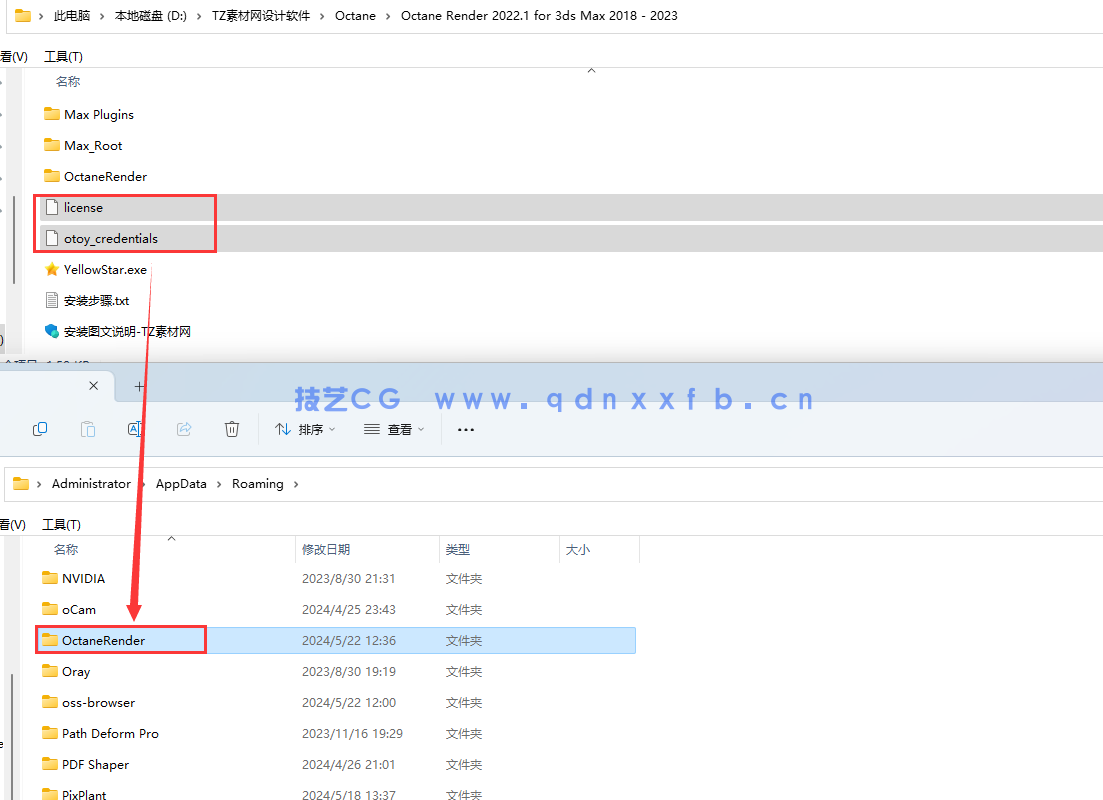The height and width of the screenshot is (800, 1103).
Task: Click AppData in the address breadcrumb
Action: tap(181, 484)
